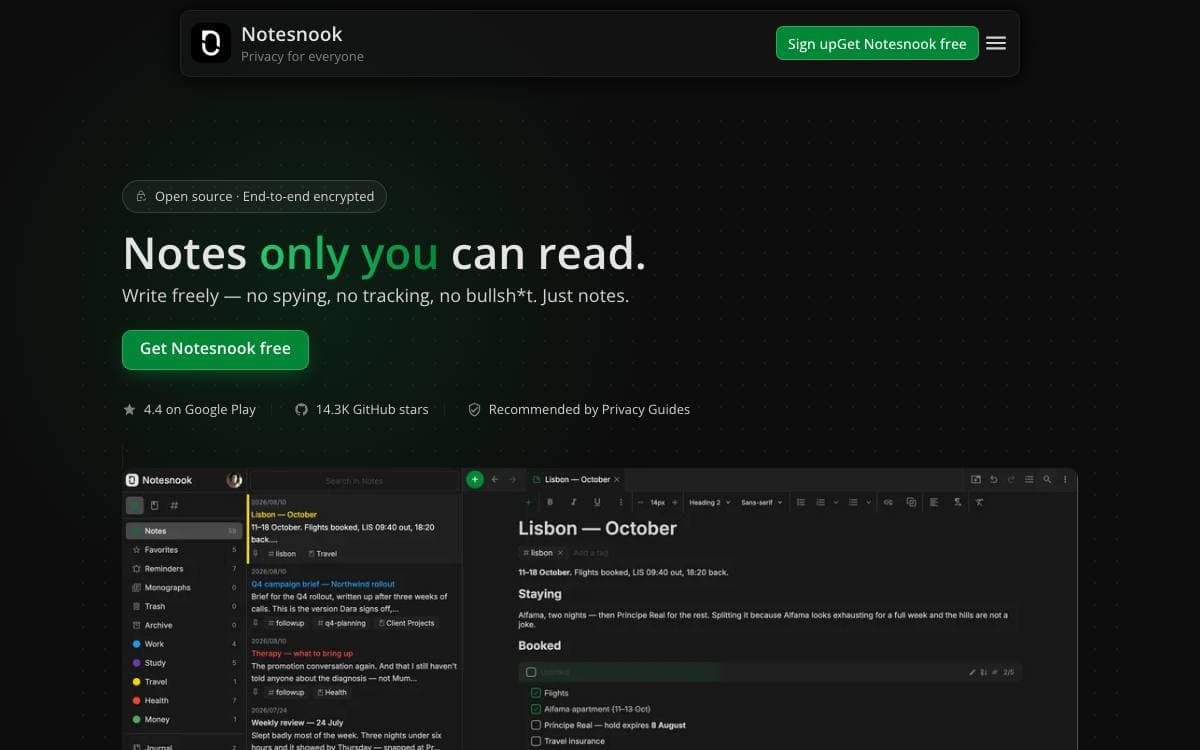Uncheck the Alfama apartment checklist item

click(536, 709)
